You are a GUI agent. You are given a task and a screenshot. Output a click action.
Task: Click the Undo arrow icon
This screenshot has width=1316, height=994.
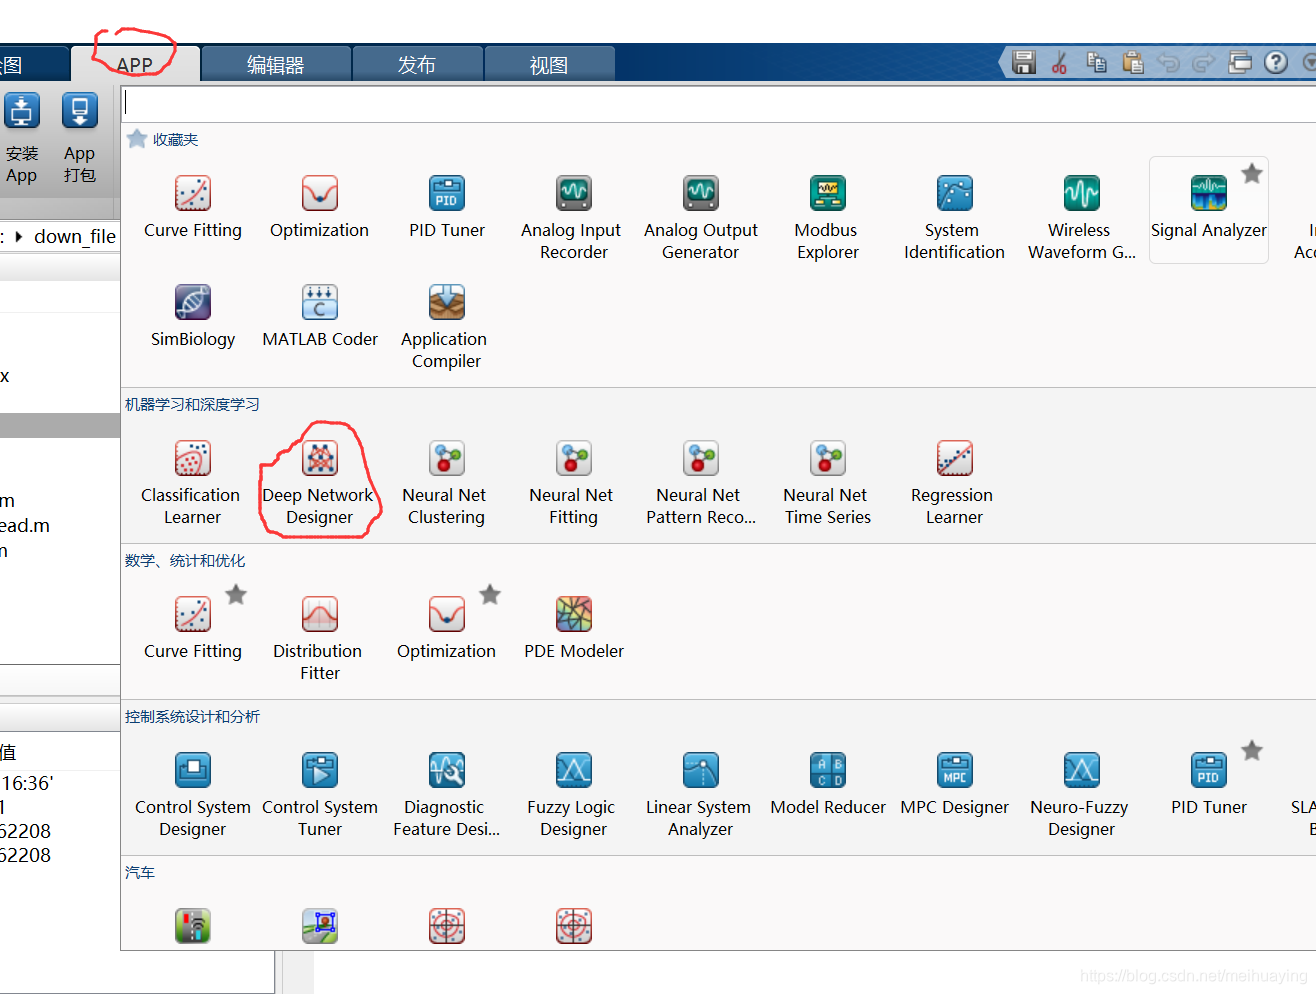click(x=1168, y=63)
